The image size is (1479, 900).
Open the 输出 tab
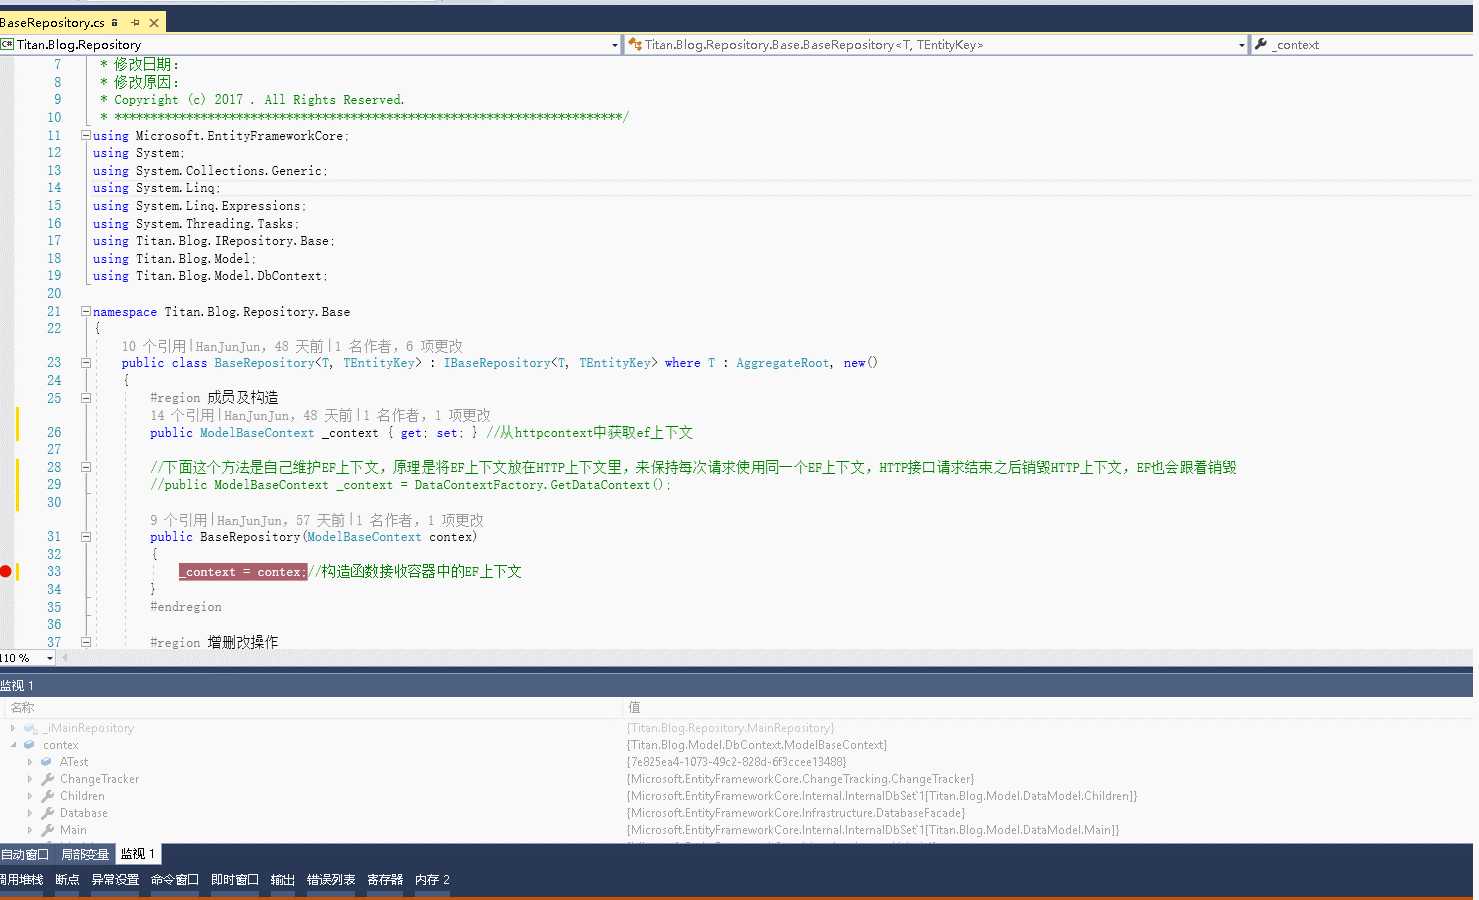[x=283, y=880]
